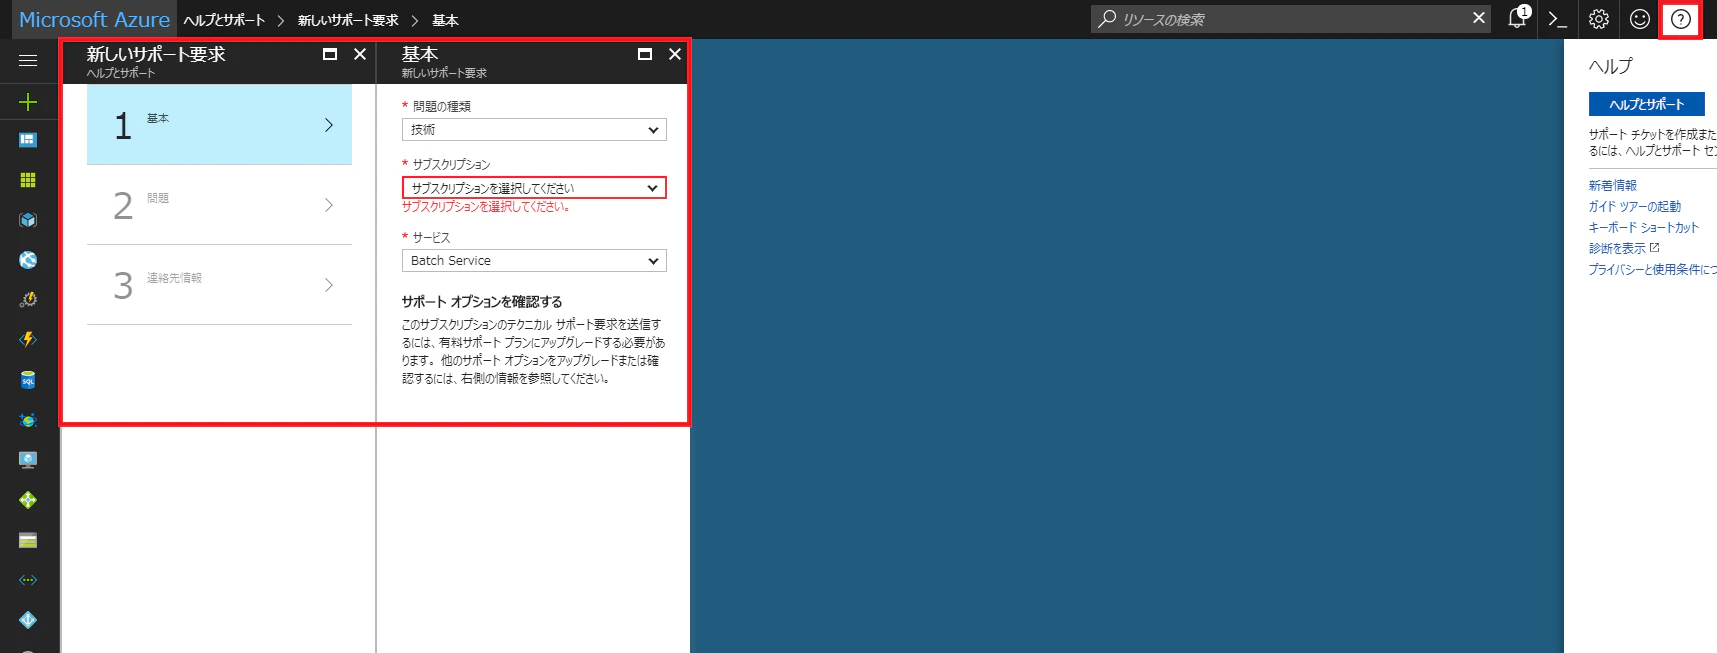Image resolution: width=1717 pixels, height=653 pixels.
Task: Go to ヘルプとサポート in the breadcrumb
Action: pyautogui.click(x=224, y=20)
